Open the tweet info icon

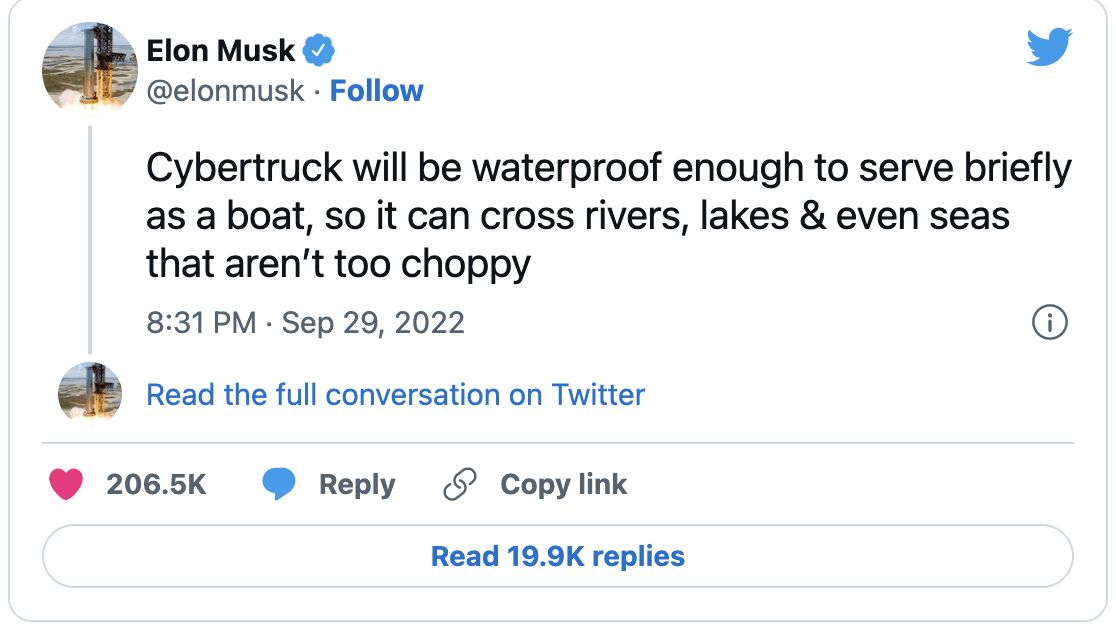pos(1049,323)
